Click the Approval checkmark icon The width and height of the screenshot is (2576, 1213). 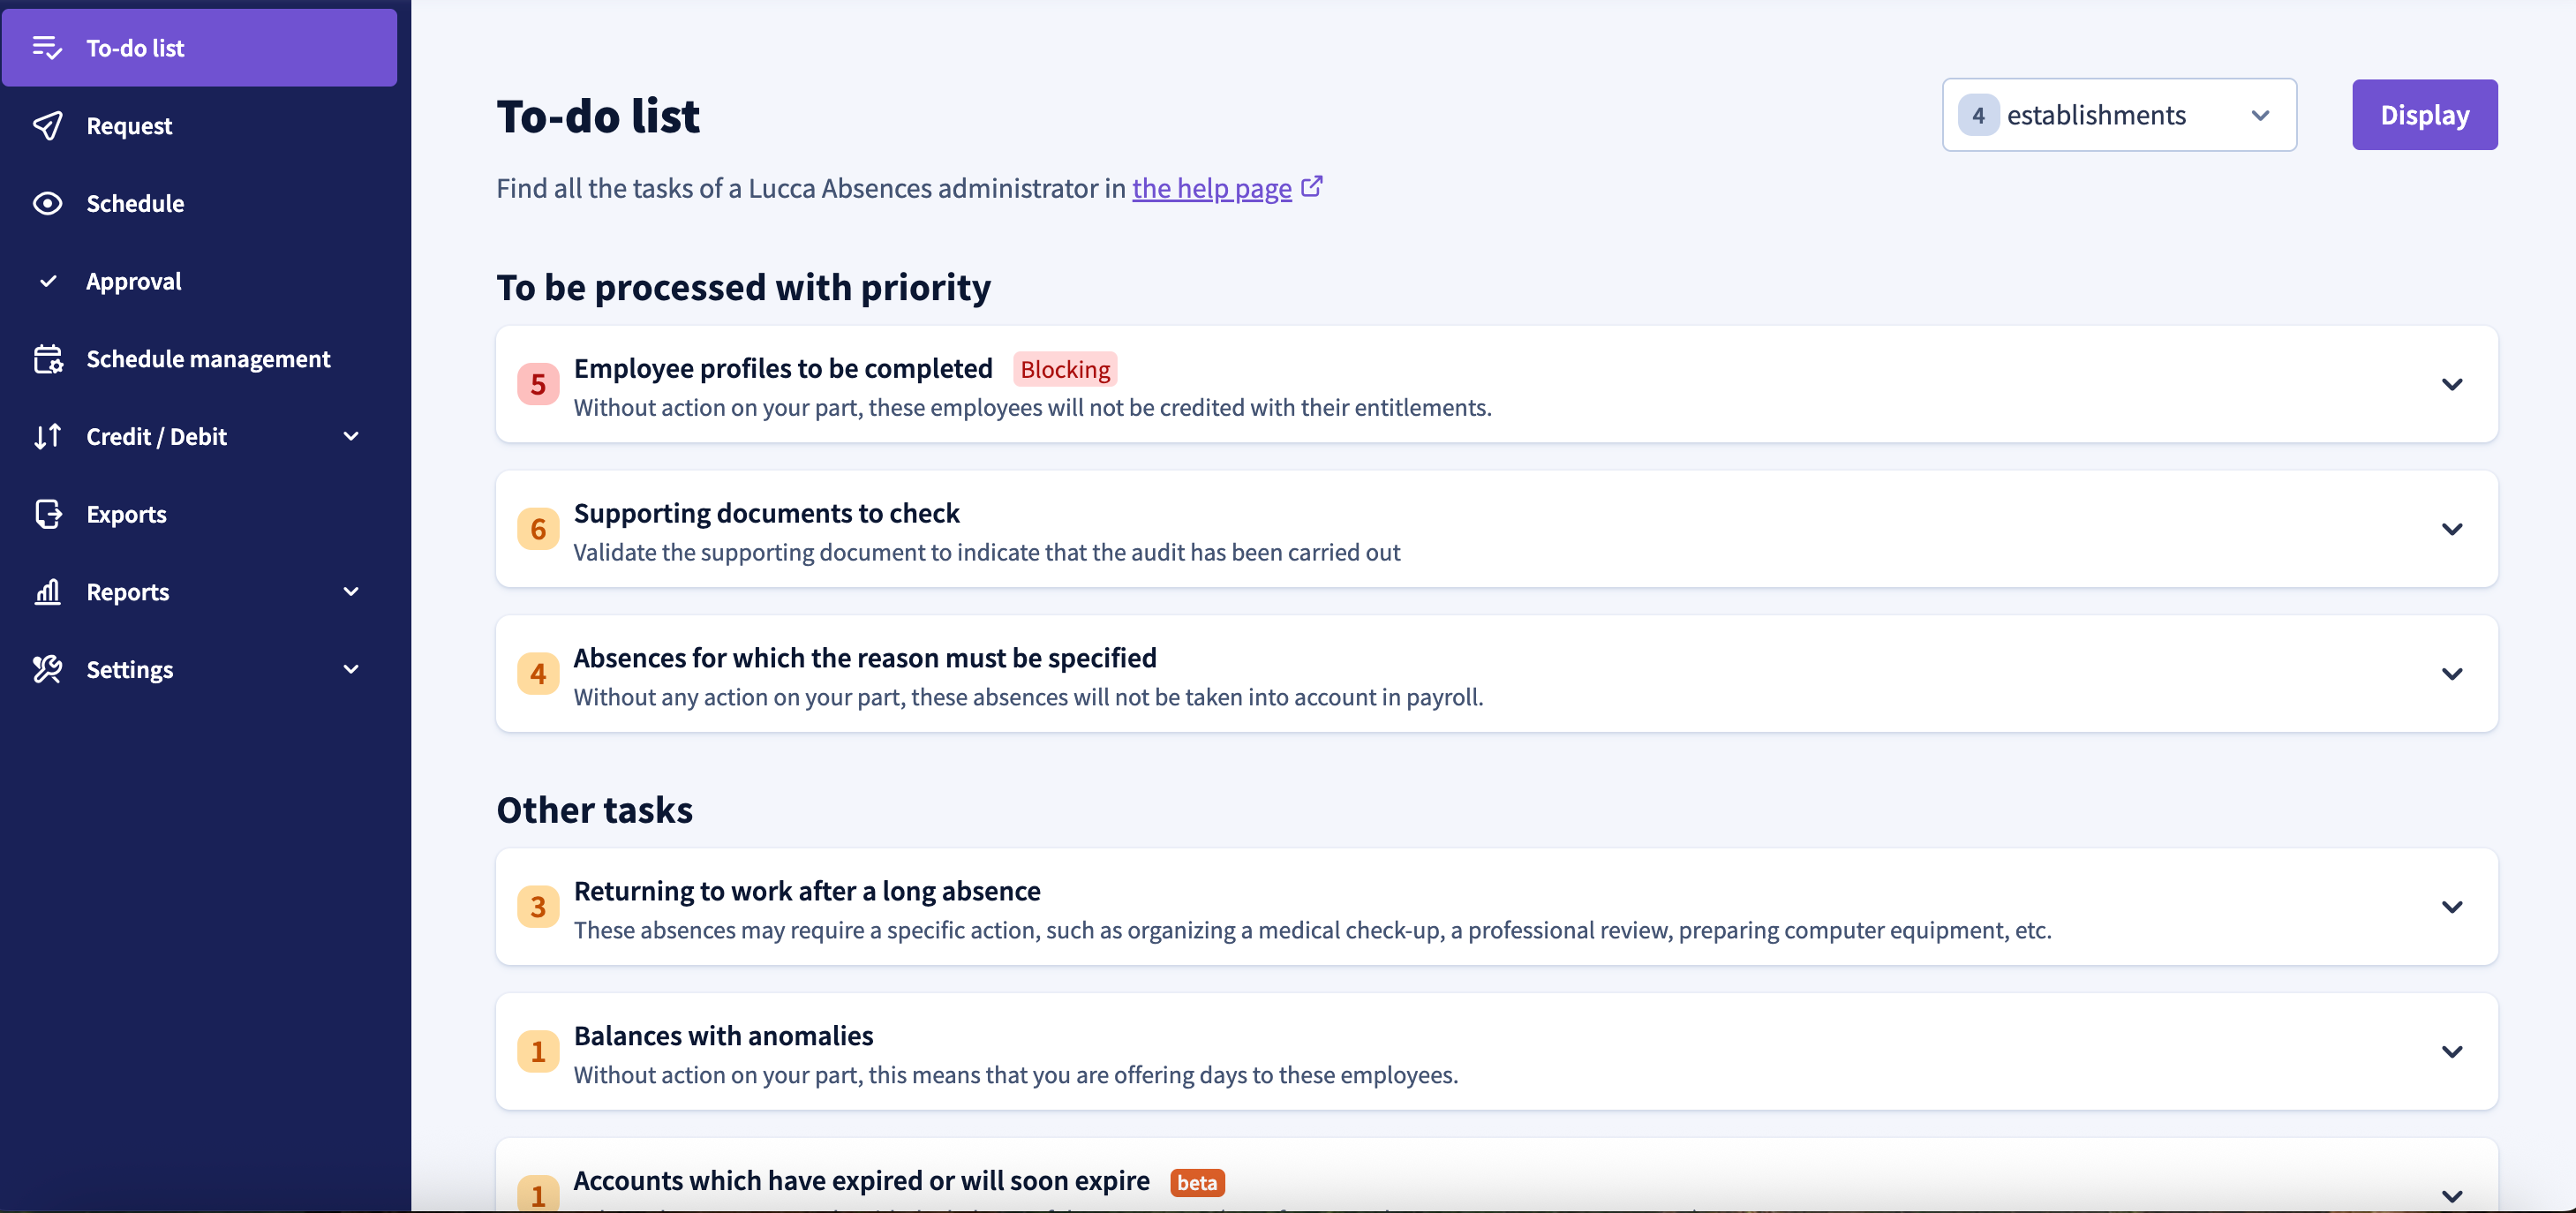[x=47, y=281]
